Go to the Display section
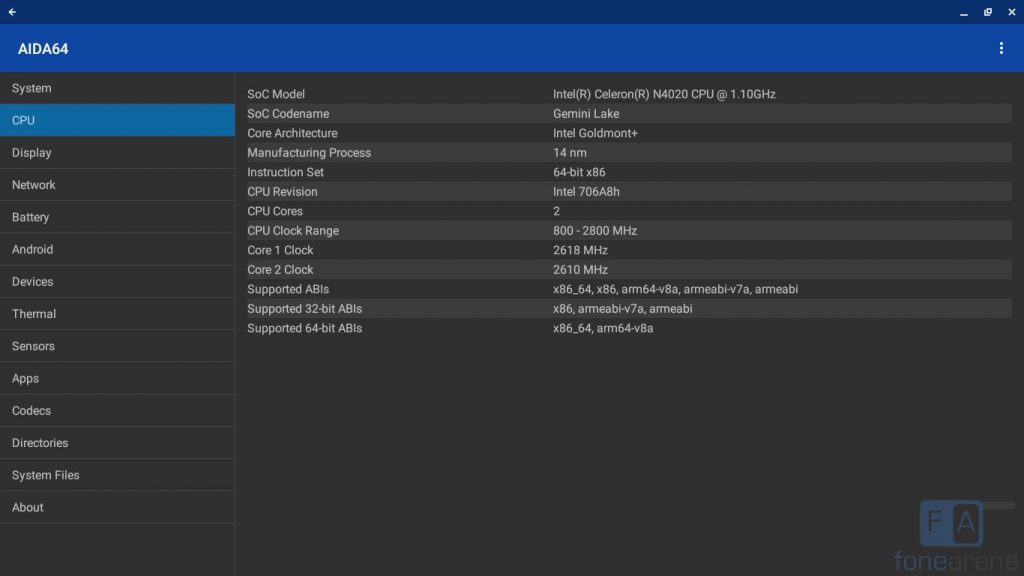This screenshot has height=576, width=1024. click(117, 153)
